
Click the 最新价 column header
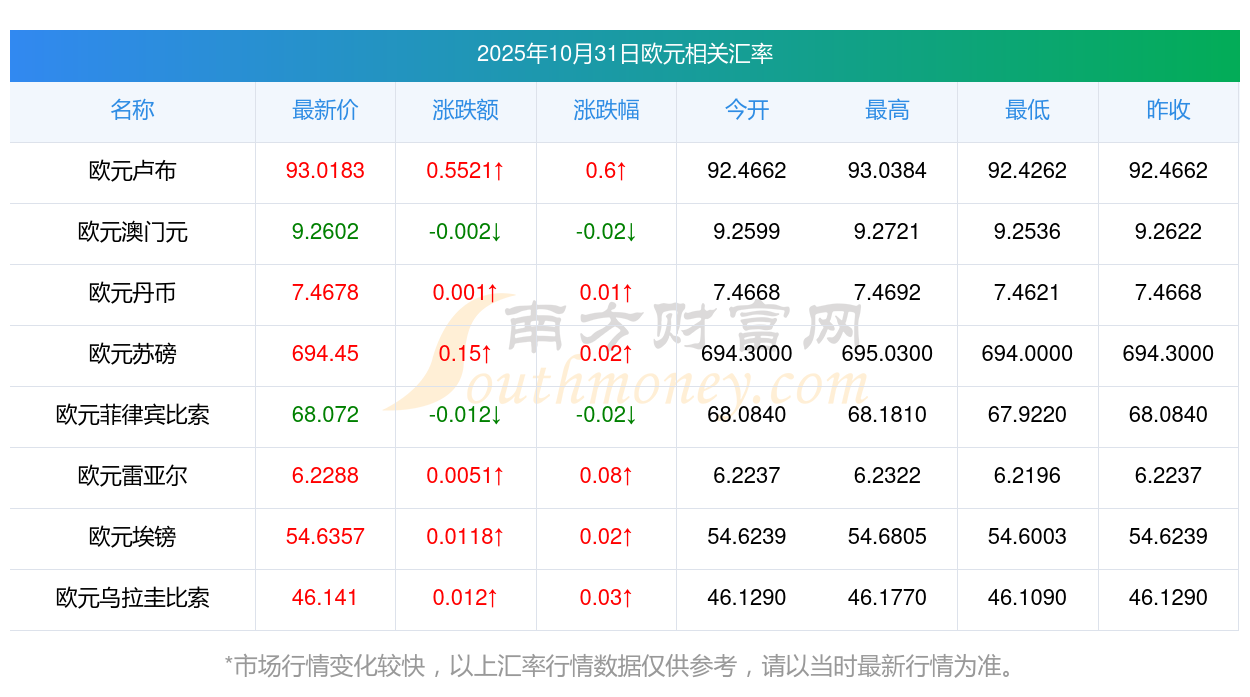(x=325, y=110)
